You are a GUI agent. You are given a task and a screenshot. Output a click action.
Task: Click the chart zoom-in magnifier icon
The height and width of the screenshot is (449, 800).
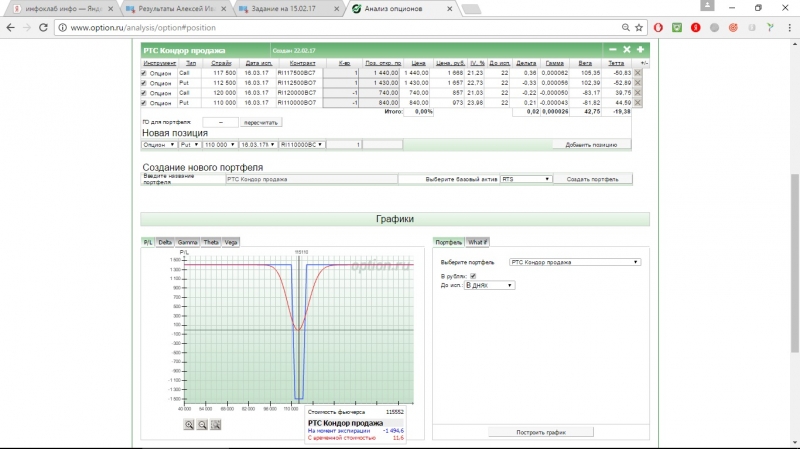point(188,424)
